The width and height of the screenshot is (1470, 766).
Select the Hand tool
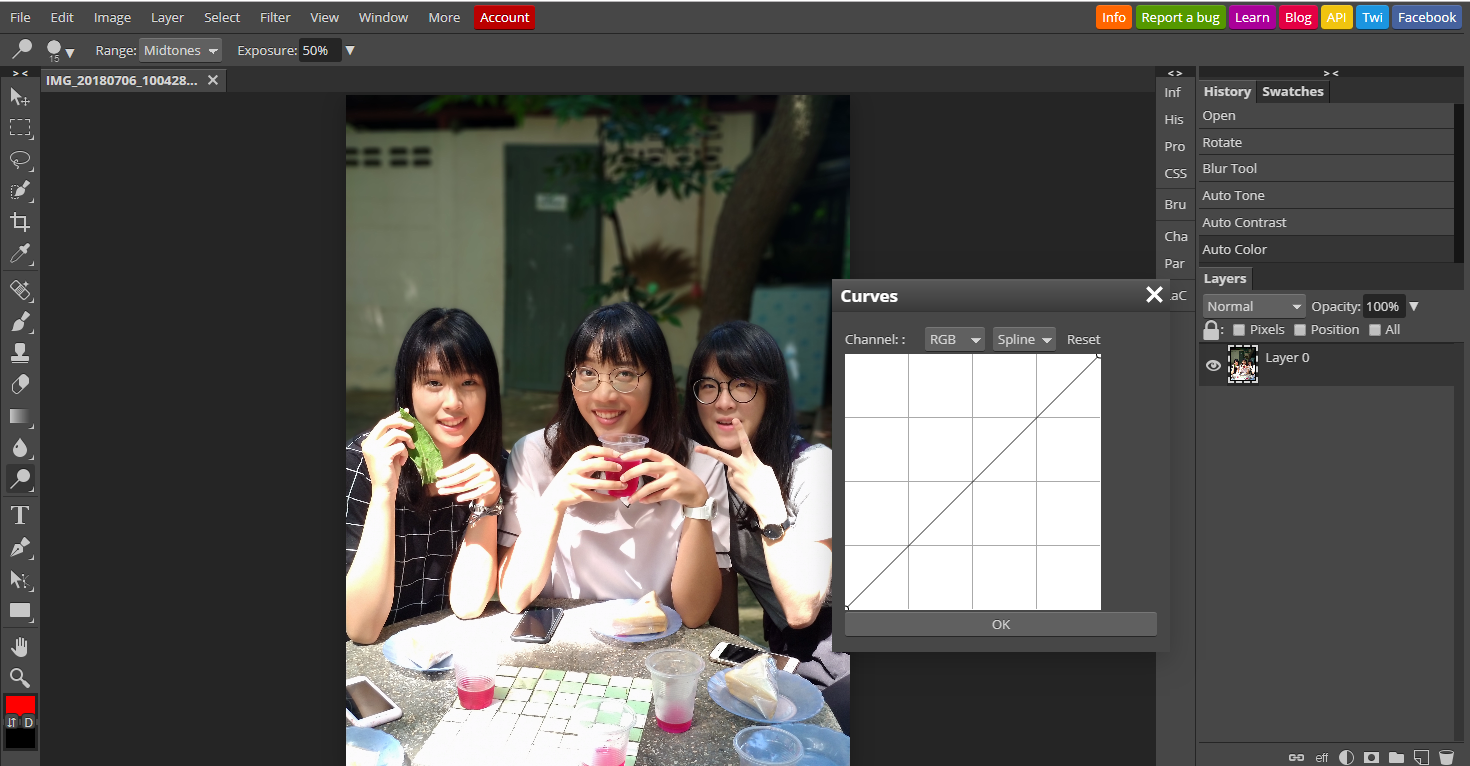(20, 646)
